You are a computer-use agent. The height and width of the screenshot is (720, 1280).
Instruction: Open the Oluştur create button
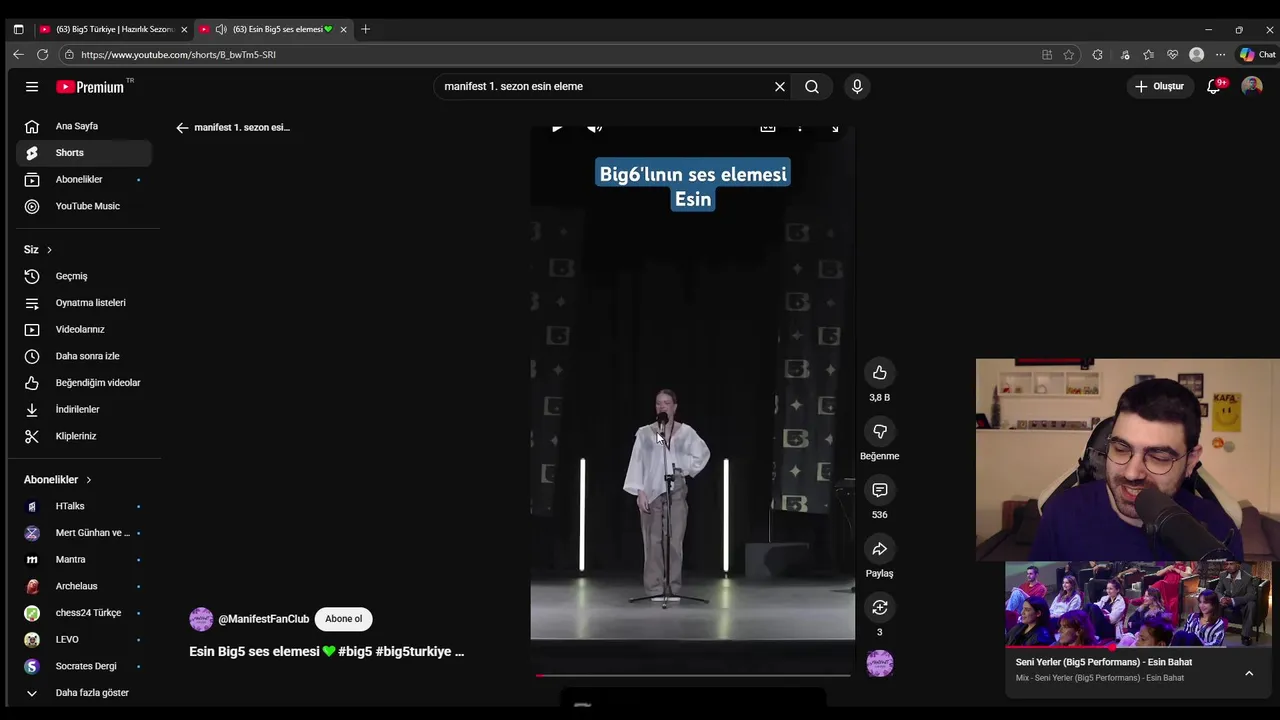1160,87
